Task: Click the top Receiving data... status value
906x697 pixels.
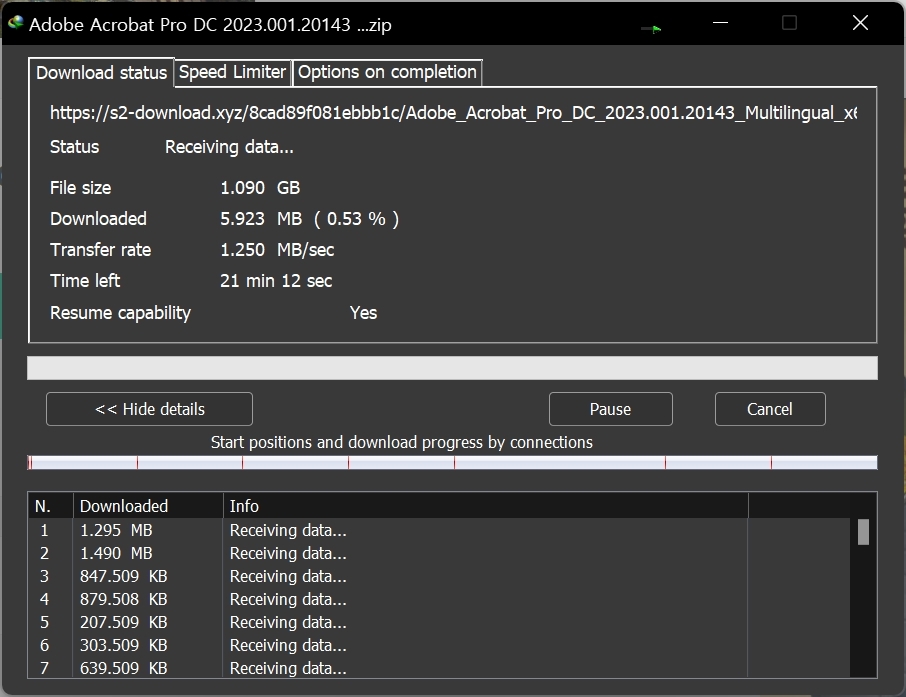Action: (229, 147)
